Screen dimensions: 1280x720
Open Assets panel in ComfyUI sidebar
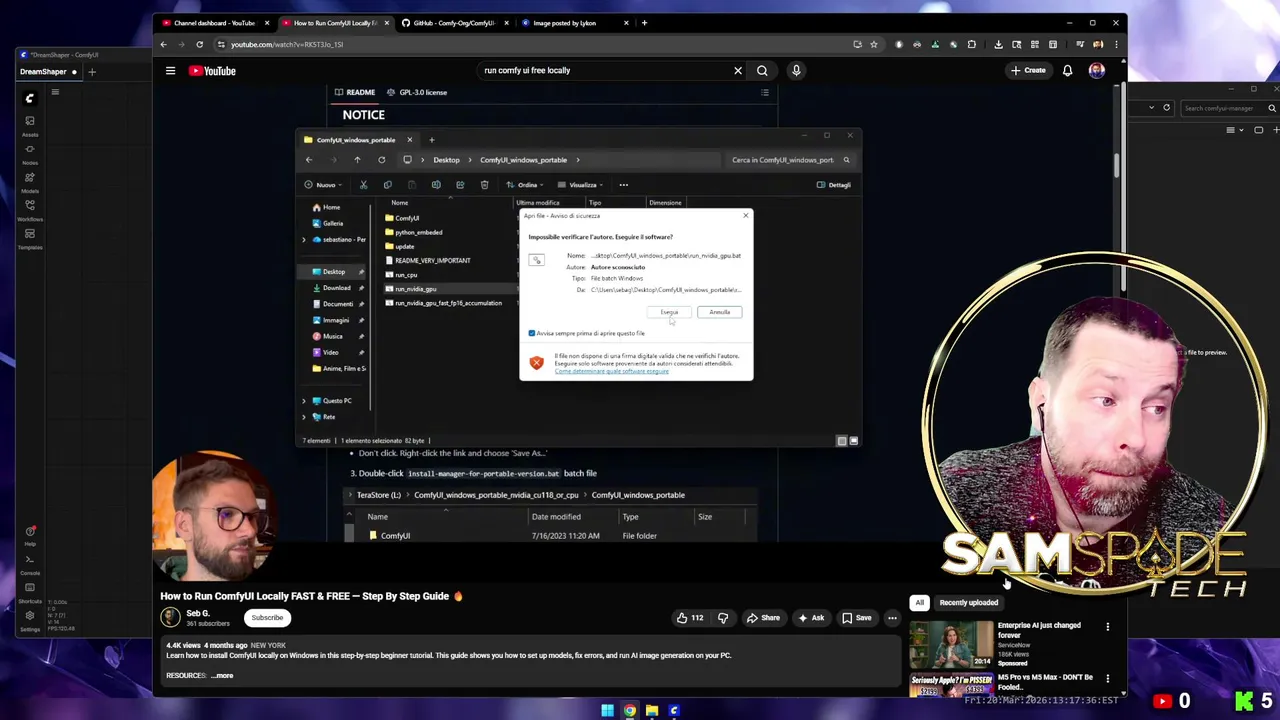point(30,124)
